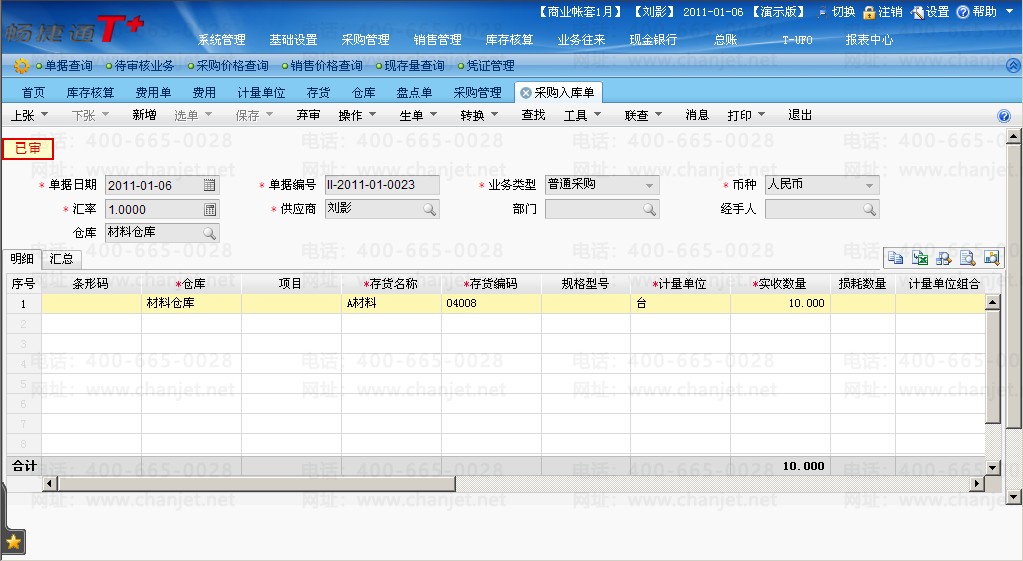Open the 采购管理 main menu
This screenshot has width=1023, height=561.
click(x=365, y=40)
